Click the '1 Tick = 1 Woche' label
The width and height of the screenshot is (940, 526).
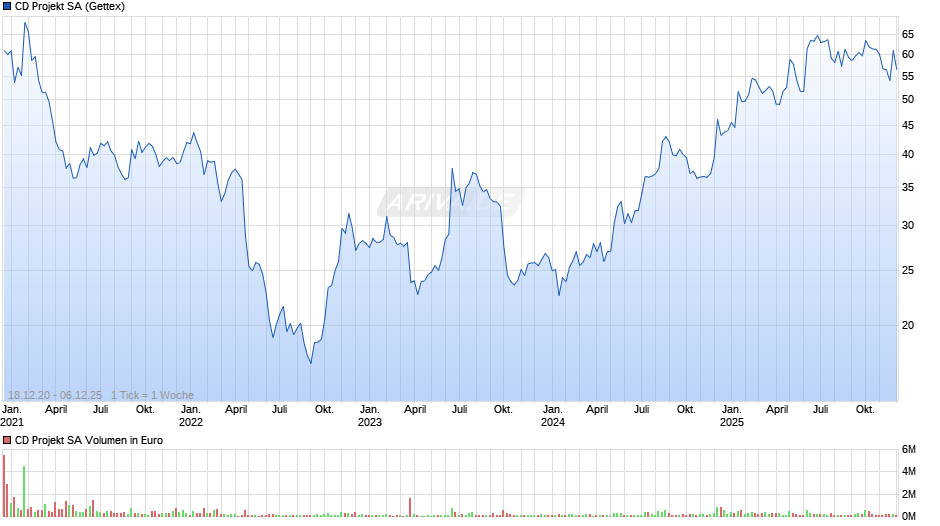pos(152,395)
